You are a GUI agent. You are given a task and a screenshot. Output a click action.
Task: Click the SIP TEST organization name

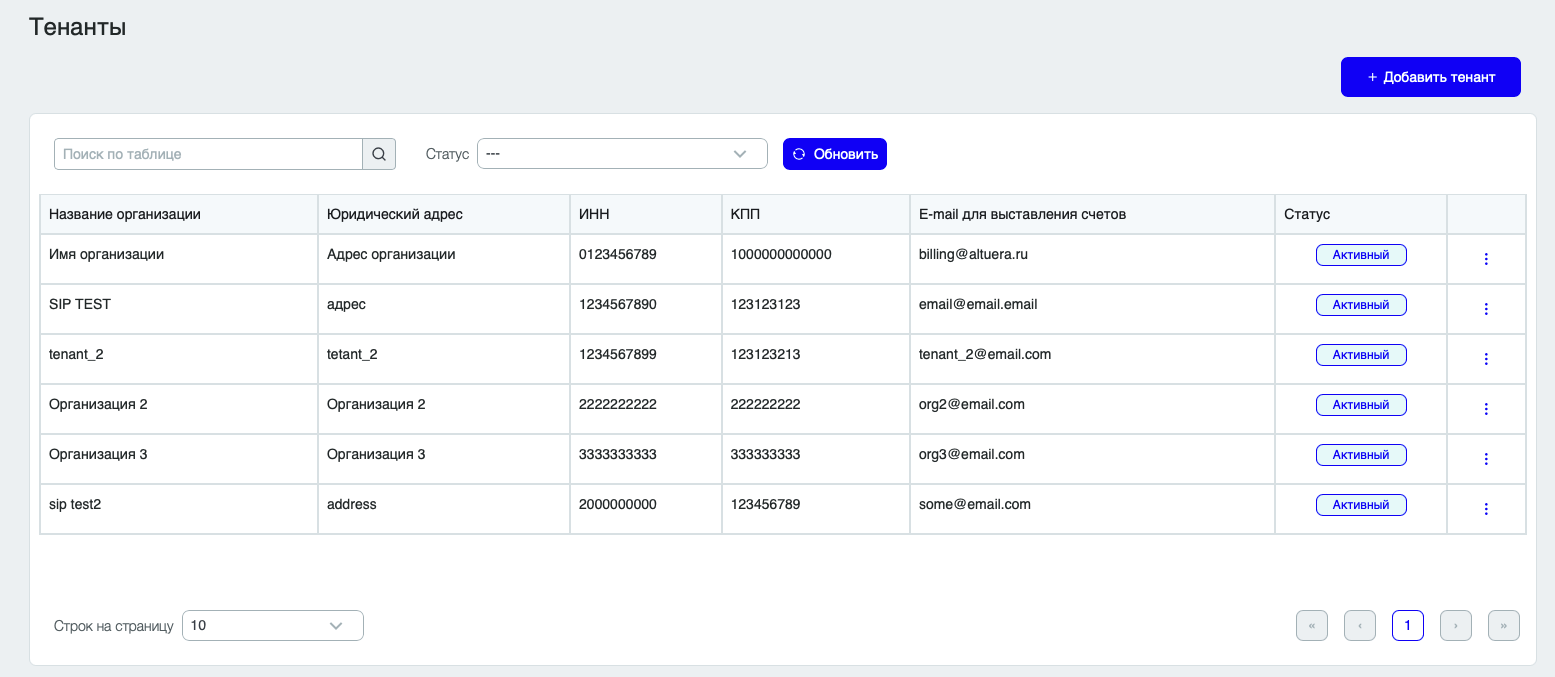click(80, 304)
